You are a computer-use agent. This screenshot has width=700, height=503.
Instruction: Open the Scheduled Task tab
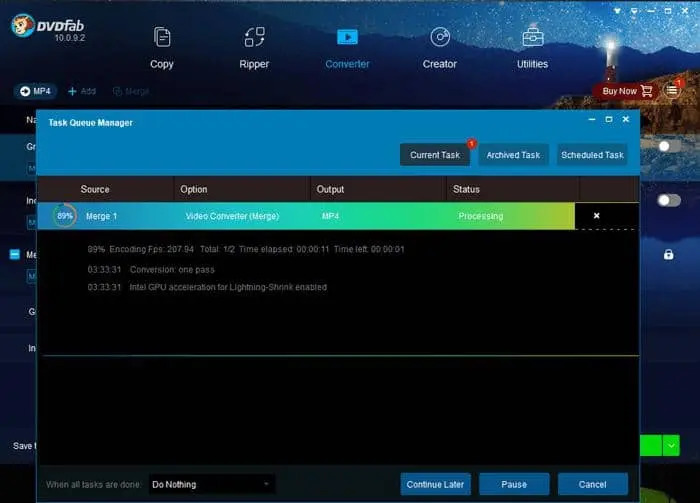[x=593, y=155]
